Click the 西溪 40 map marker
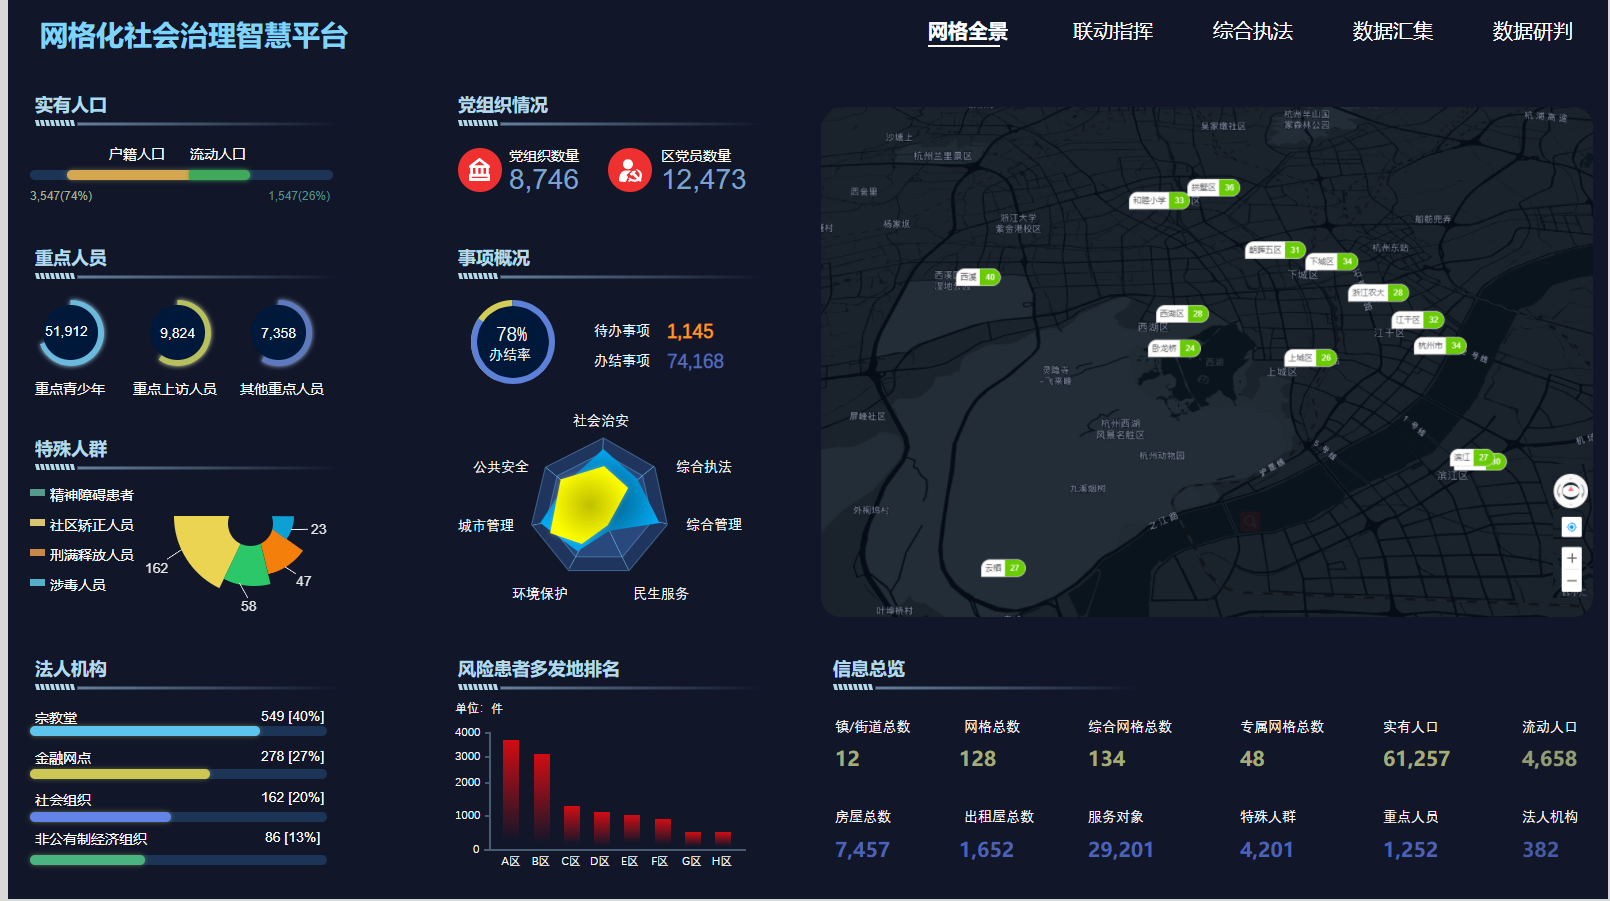Image resolution: width=1610 pixels, height=901 pixels. pos(978,277)
